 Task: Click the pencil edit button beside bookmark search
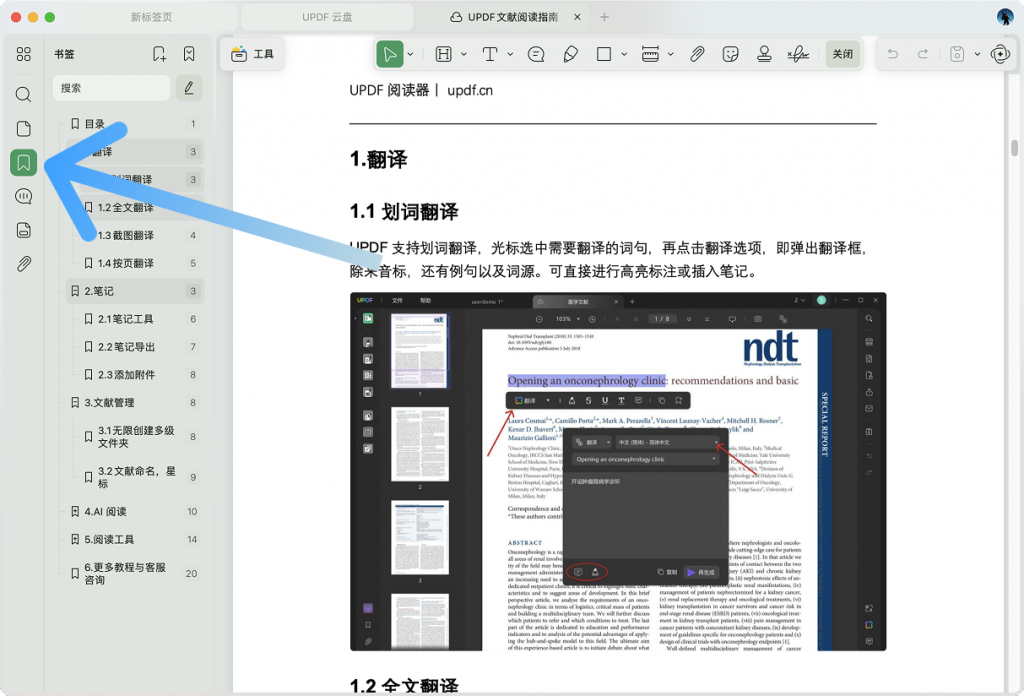(x=189, y=88)
